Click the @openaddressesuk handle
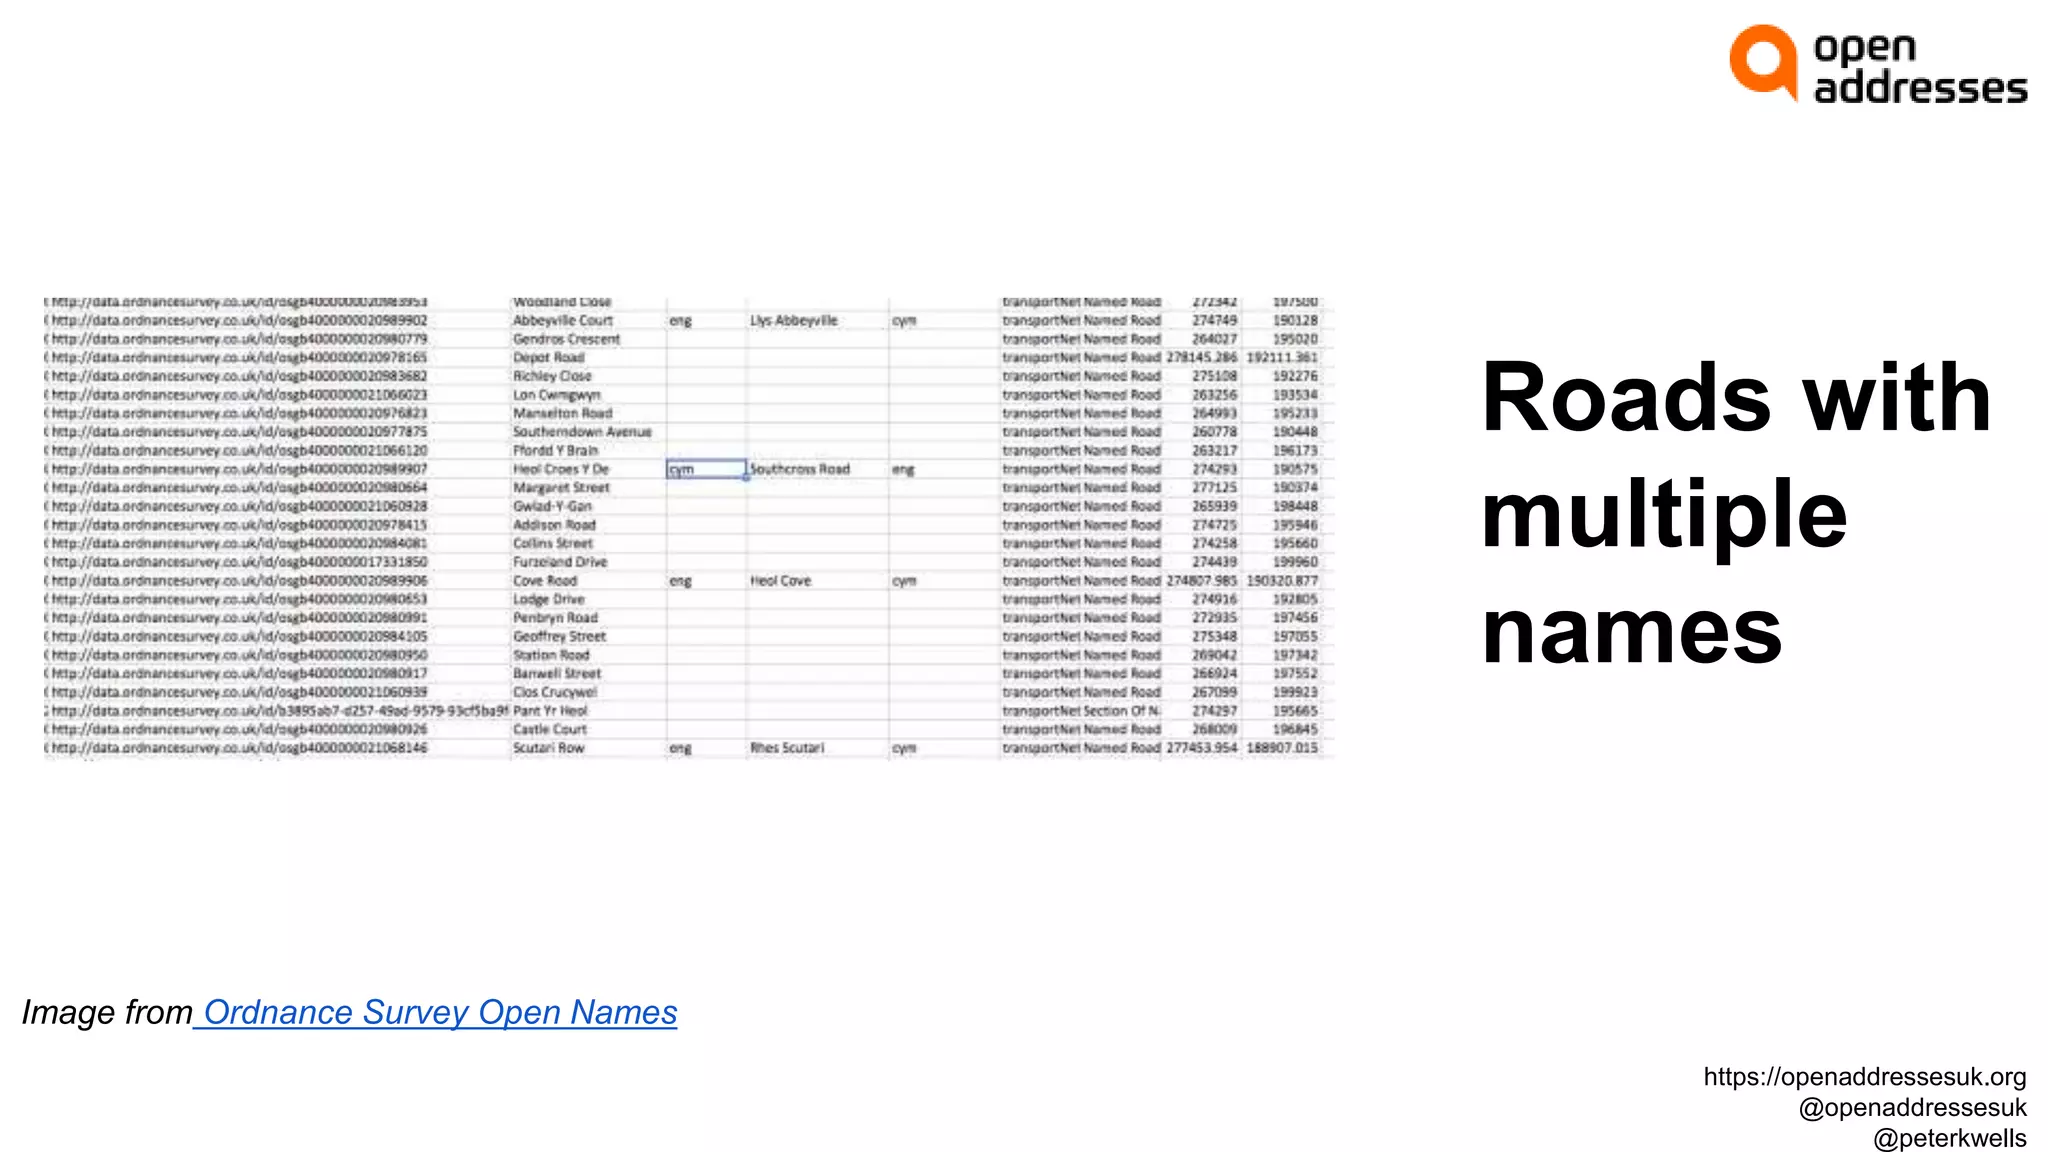 click(1911, 1108)
